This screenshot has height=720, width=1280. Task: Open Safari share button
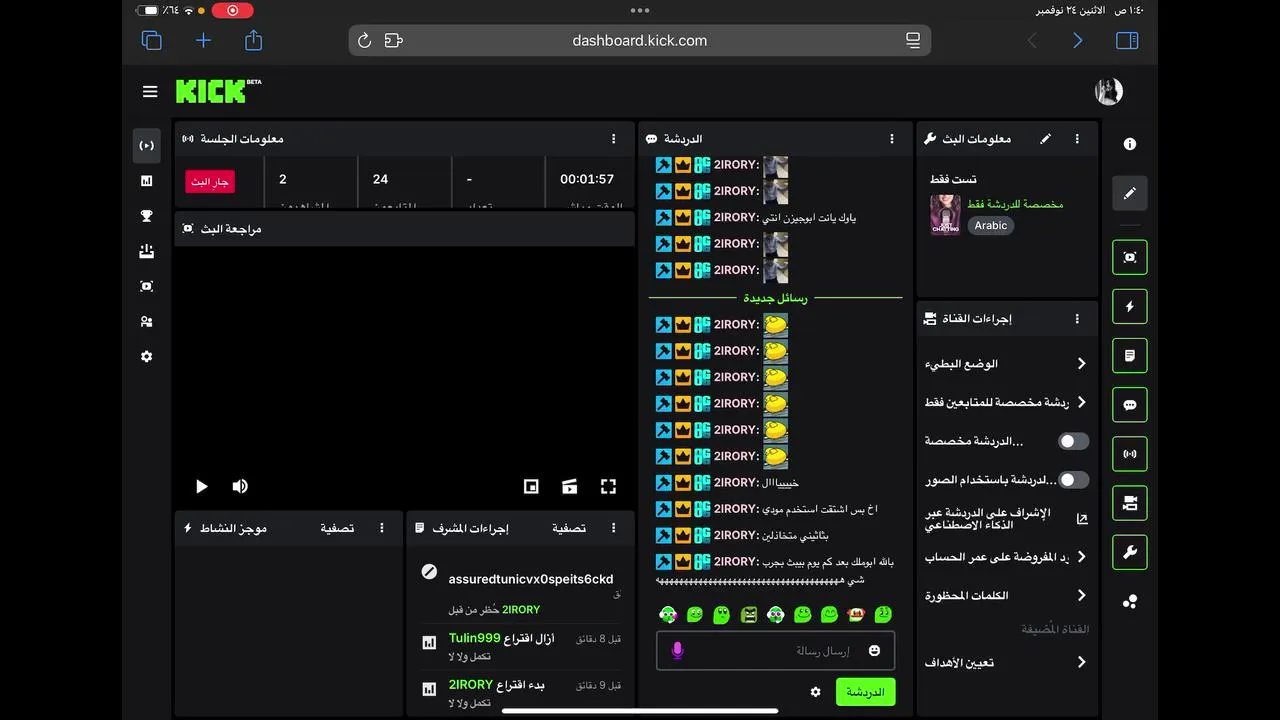coord(253,40)
